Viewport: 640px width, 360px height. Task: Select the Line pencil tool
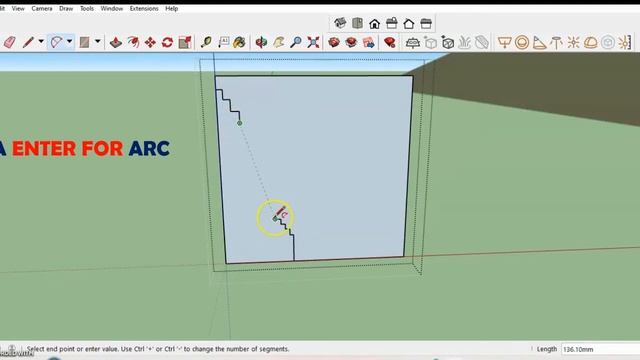pyautogui.click(x=28, y=42)
